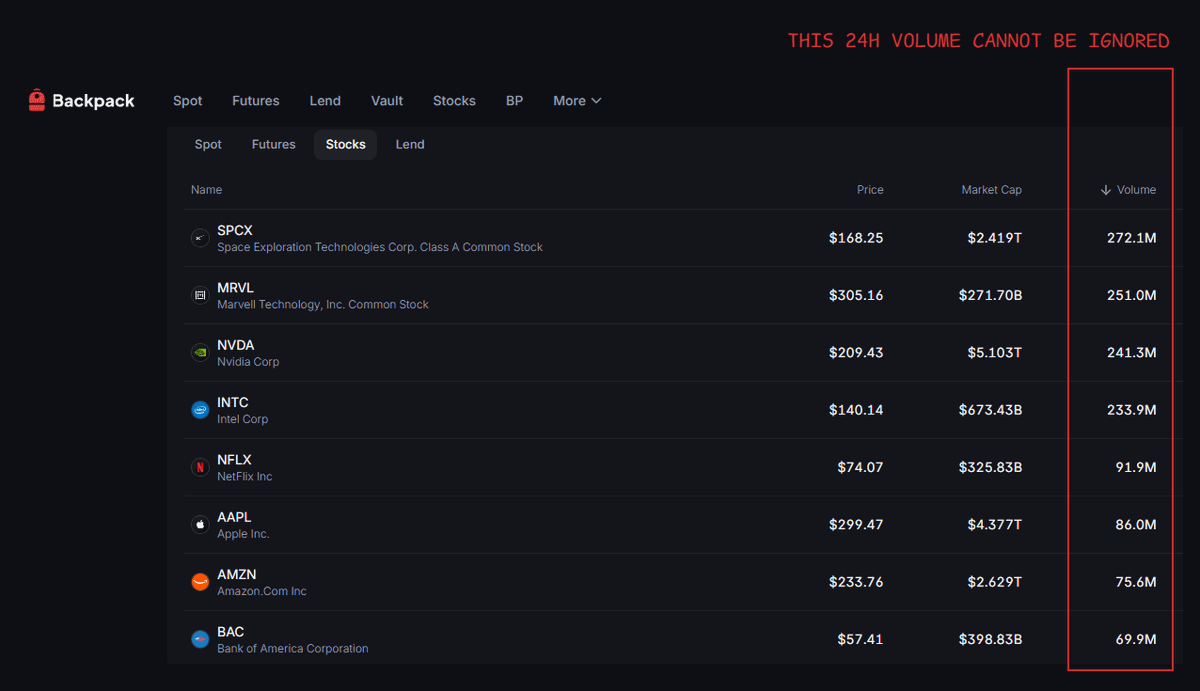This screenshot has height=691, width=1200.
Task: Click the Backpack brand name link
Action: (93, 100)
